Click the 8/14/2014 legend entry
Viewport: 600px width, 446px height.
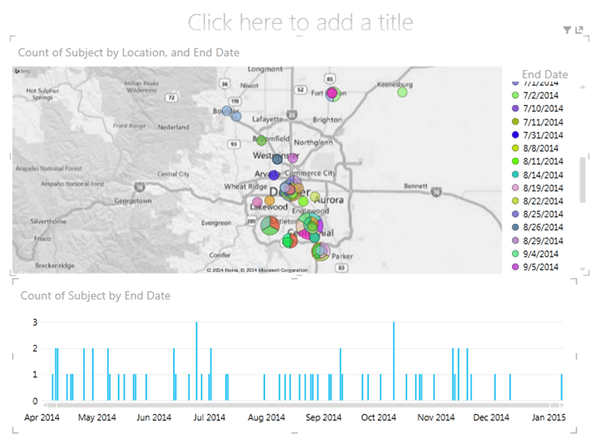[538, 175]
